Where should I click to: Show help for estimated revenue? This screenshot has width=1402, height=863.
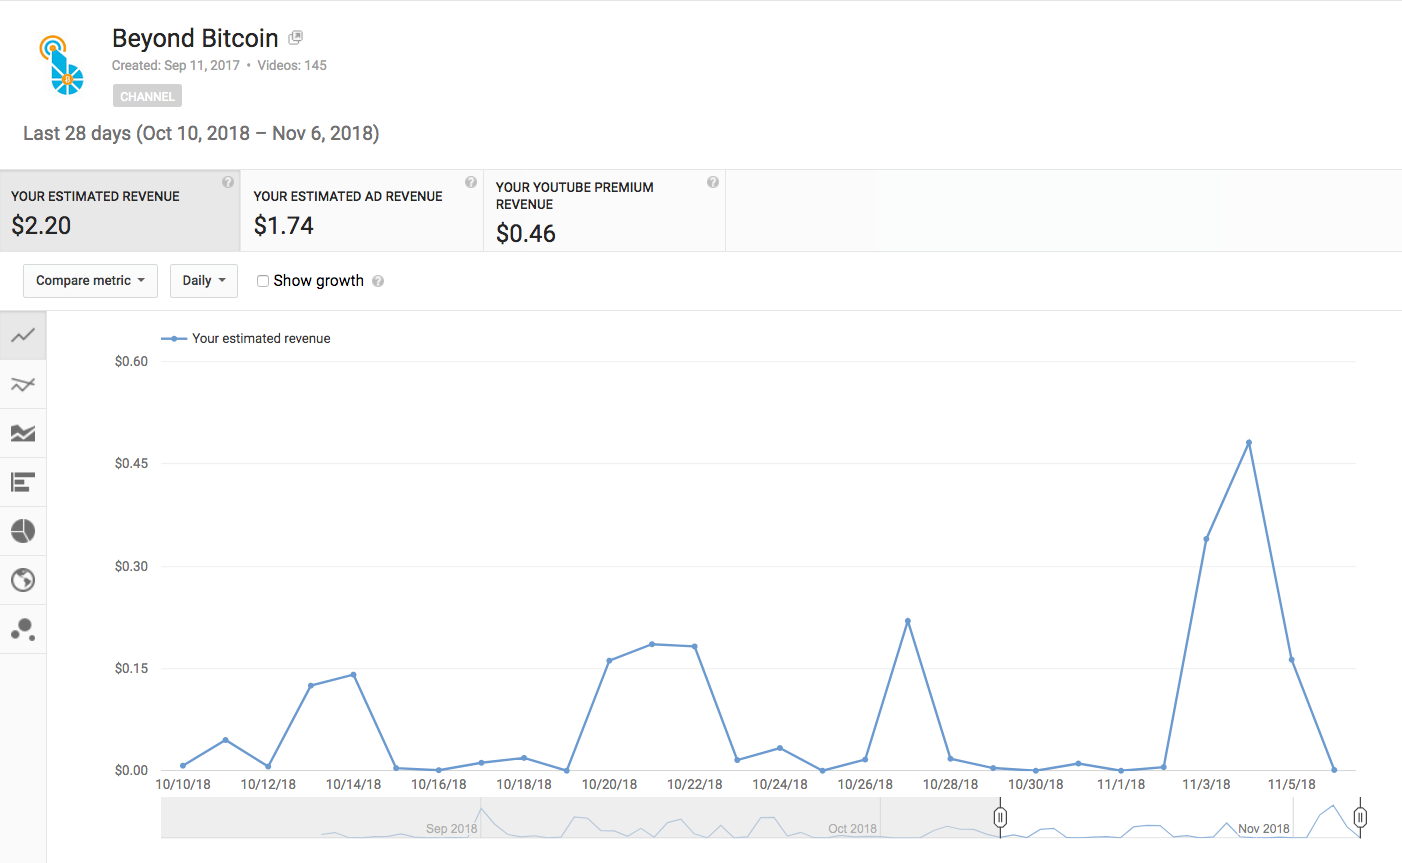pos(228,182)
